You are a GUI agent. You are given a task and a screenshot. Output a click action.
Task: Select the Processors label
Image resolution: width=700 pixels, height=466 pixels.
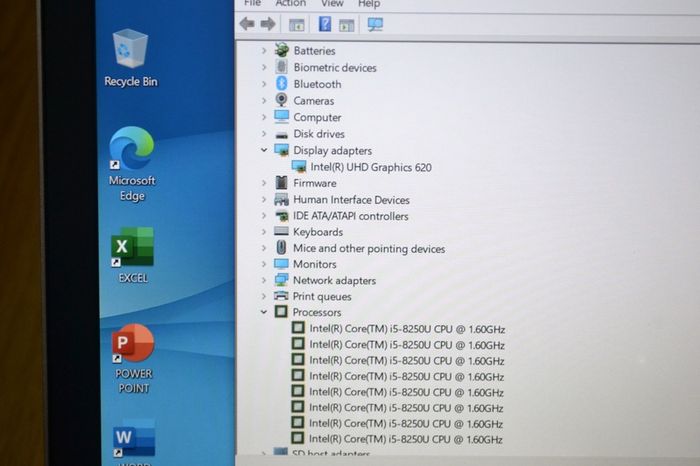[x=317, y=312]
